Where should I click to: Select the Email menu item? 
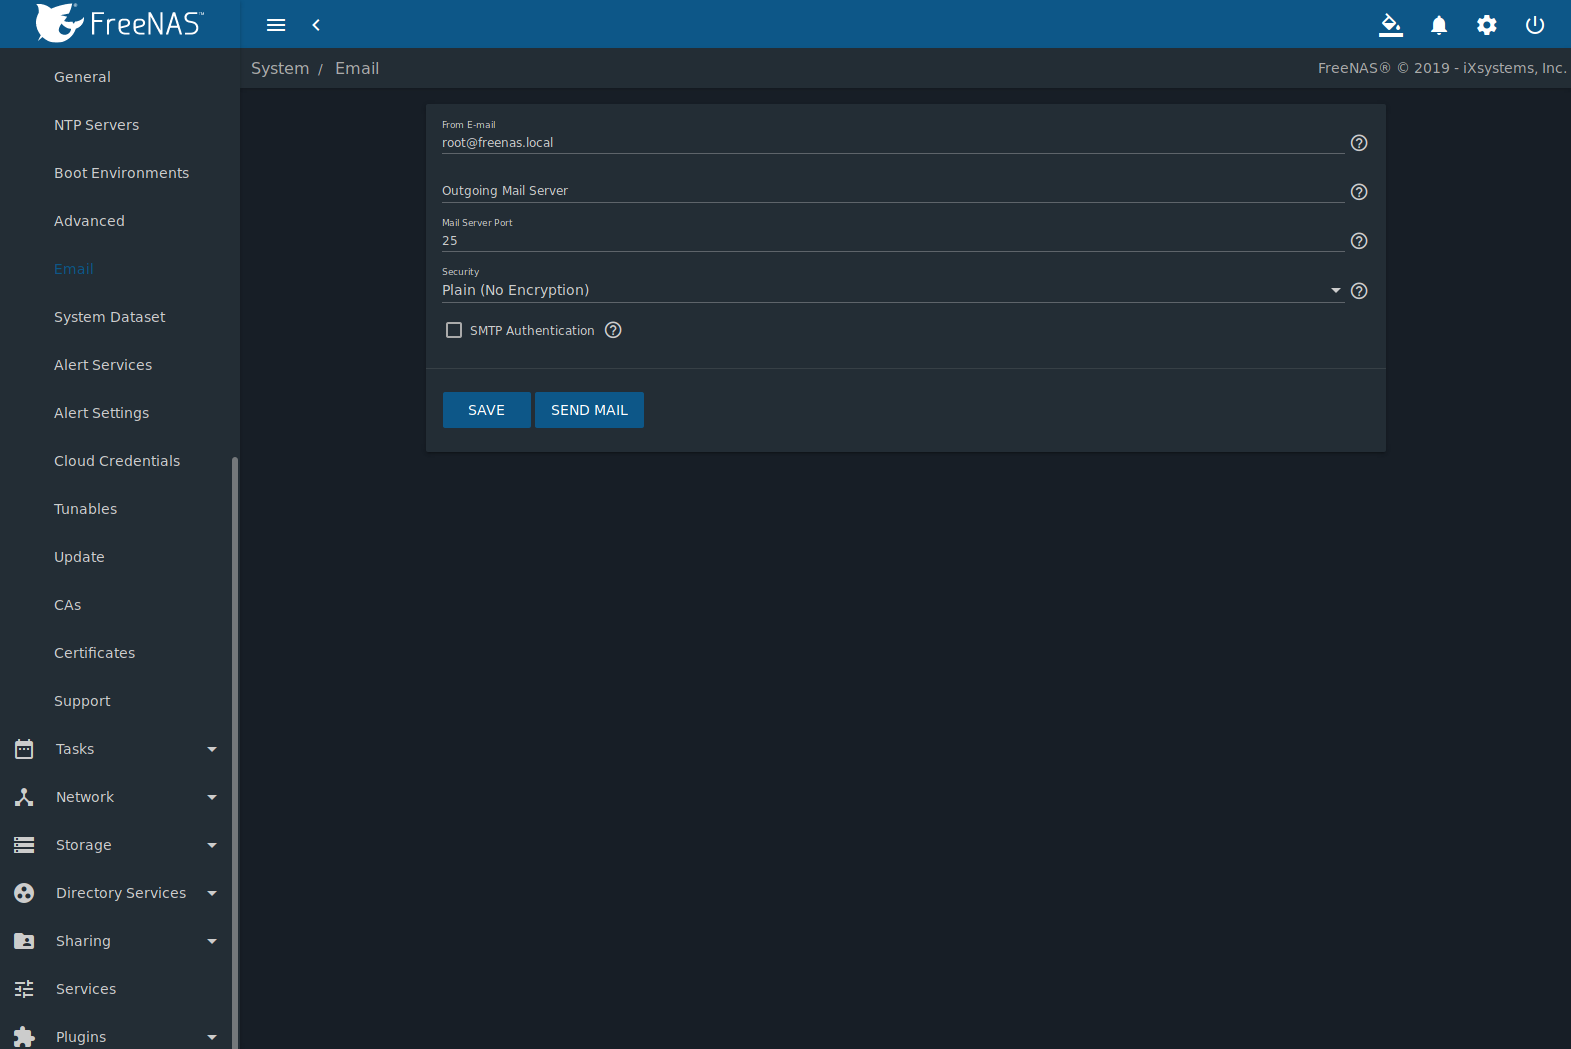[x=74, y=269]
